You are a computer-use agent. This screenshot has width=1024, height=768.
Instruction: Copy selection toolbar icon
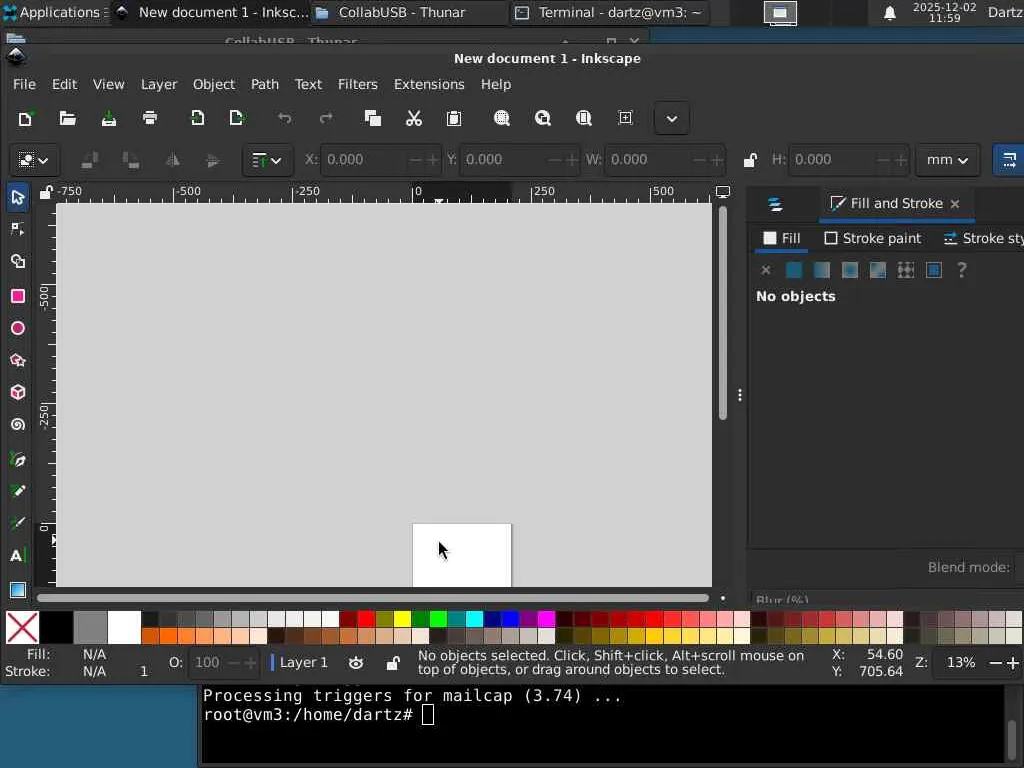[373, 118]
